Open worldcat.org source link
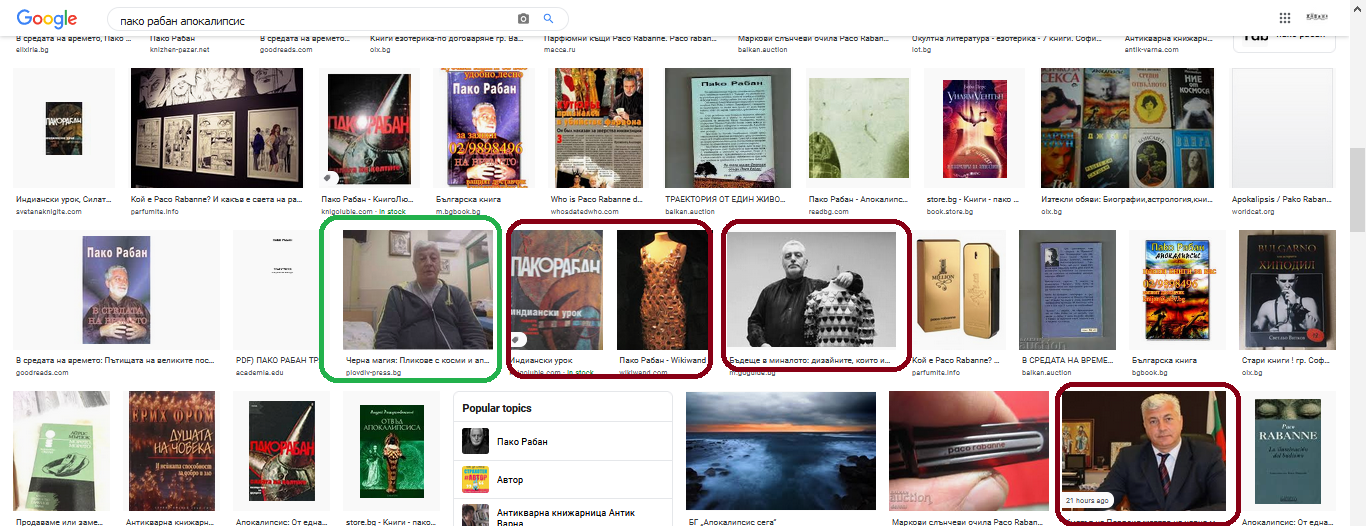Viewport: 1366px width, 526px height. point(1253,212)
